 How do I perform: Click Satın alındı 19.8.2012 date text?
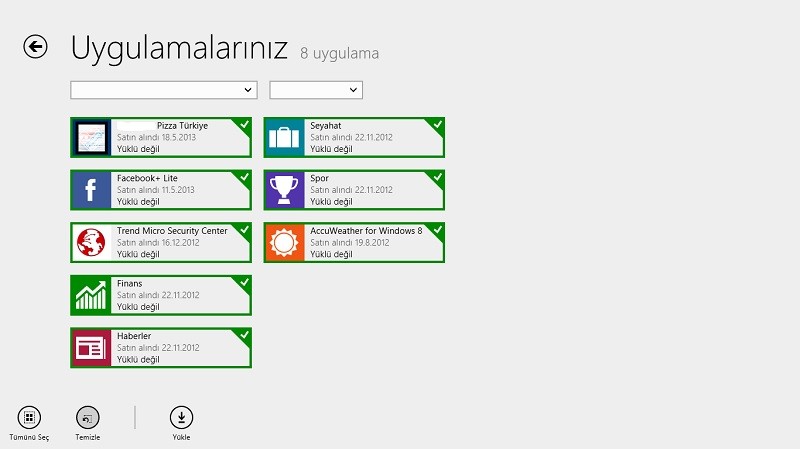pos(349,242)
